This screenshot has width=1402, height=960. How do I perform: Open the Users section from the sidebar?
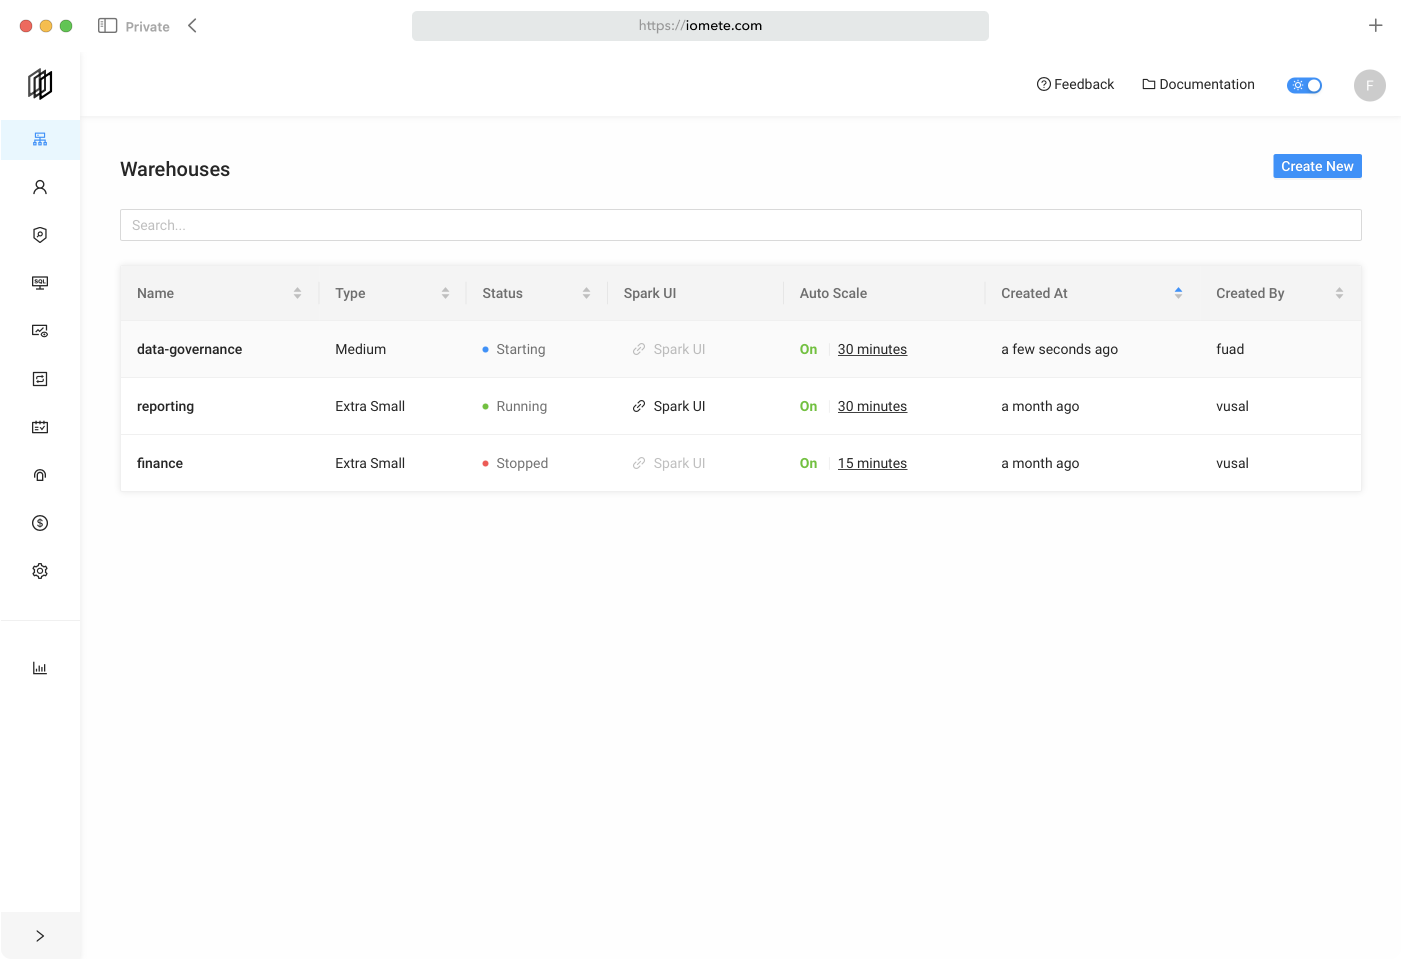click(40, 187)
